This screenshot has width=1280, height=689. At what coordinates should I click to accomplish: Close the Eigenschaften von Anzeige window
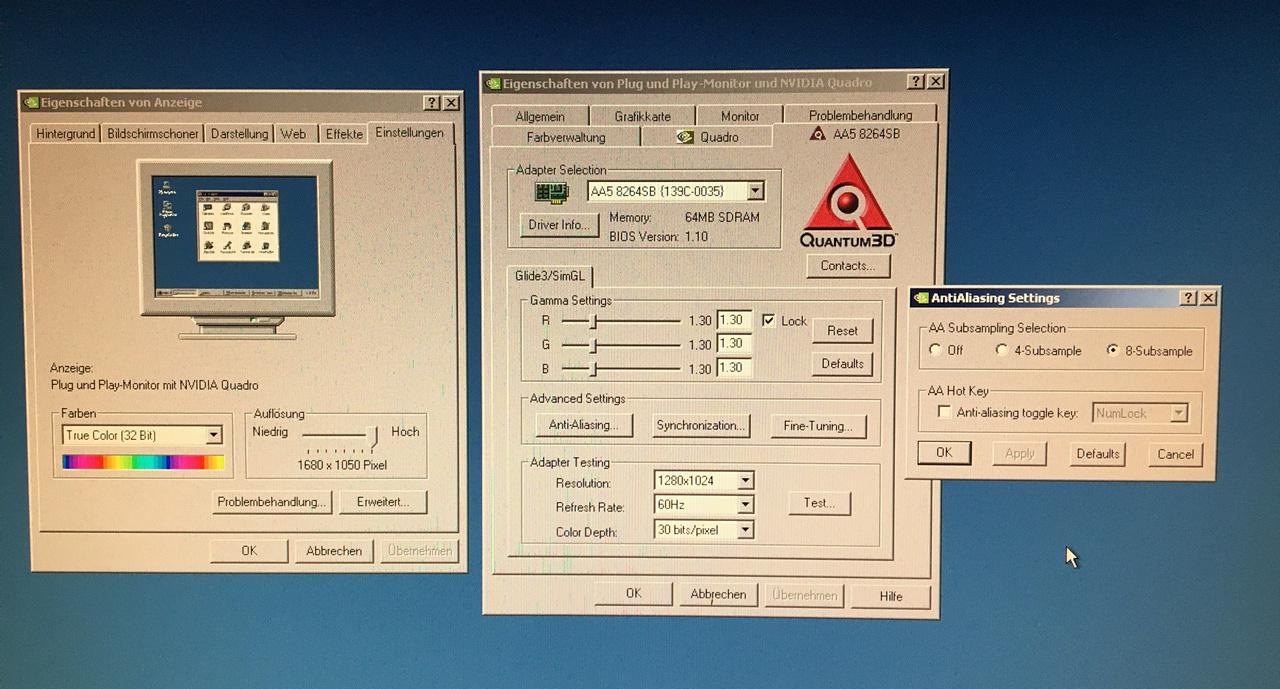[x=451, y=102]
